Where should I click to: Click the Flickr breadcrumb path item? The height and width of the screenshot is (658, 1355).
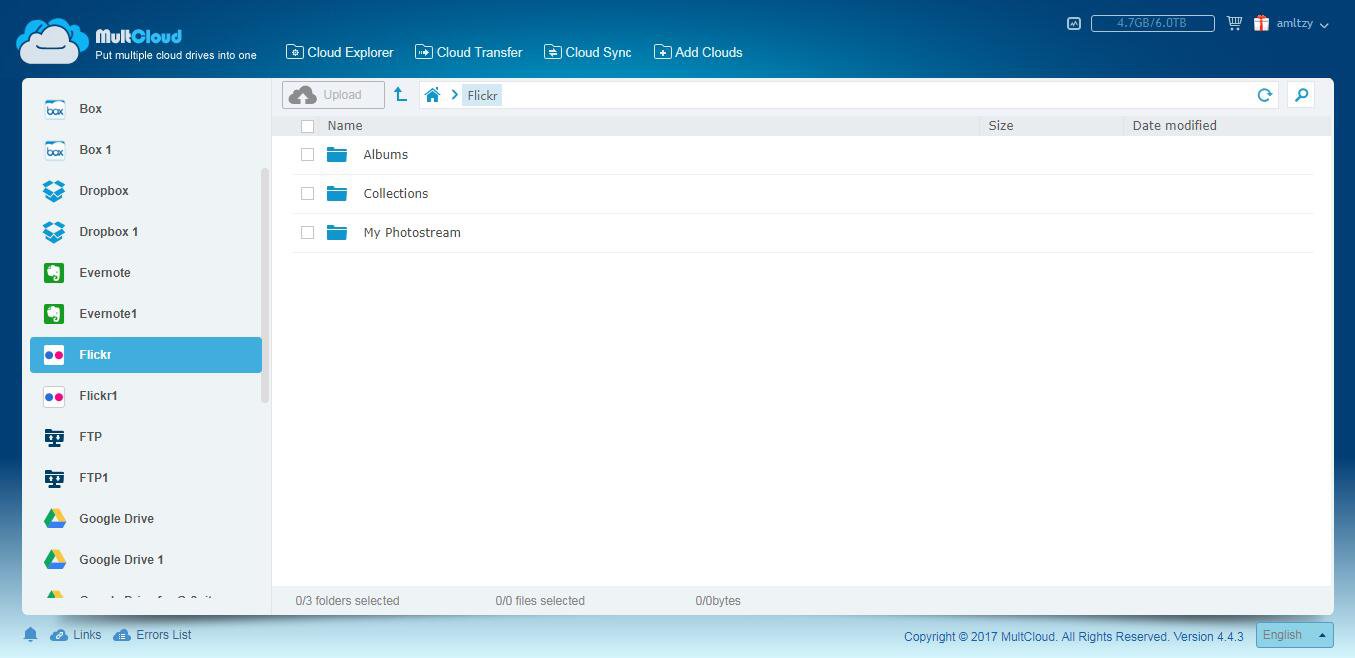click(482, 95)
